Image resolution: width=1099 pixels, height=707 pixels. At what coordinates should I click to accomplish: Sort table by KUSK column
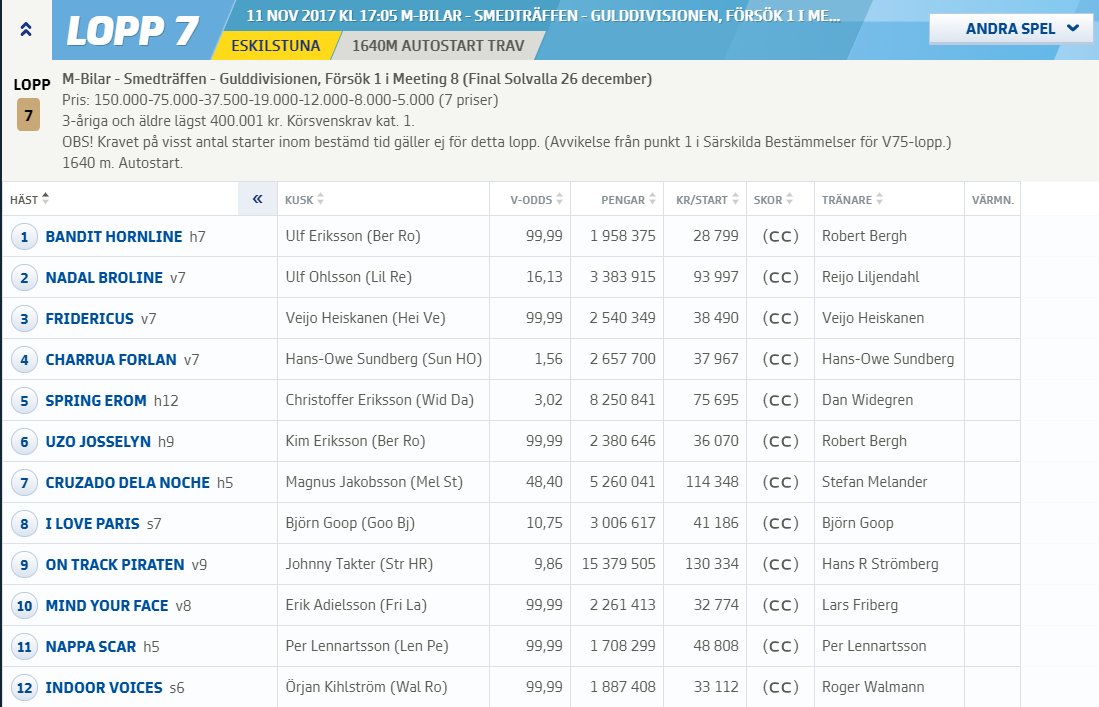coord(304,200)
